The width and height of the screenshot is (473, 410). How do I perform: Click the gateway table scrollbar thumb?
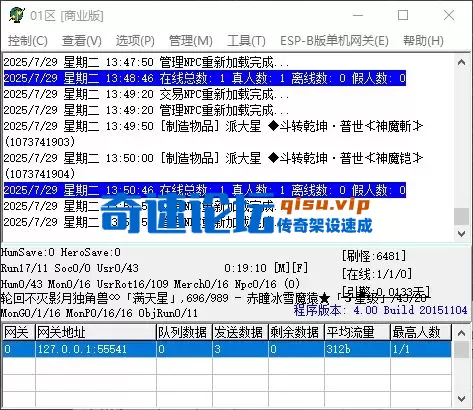tap(462, 350)
